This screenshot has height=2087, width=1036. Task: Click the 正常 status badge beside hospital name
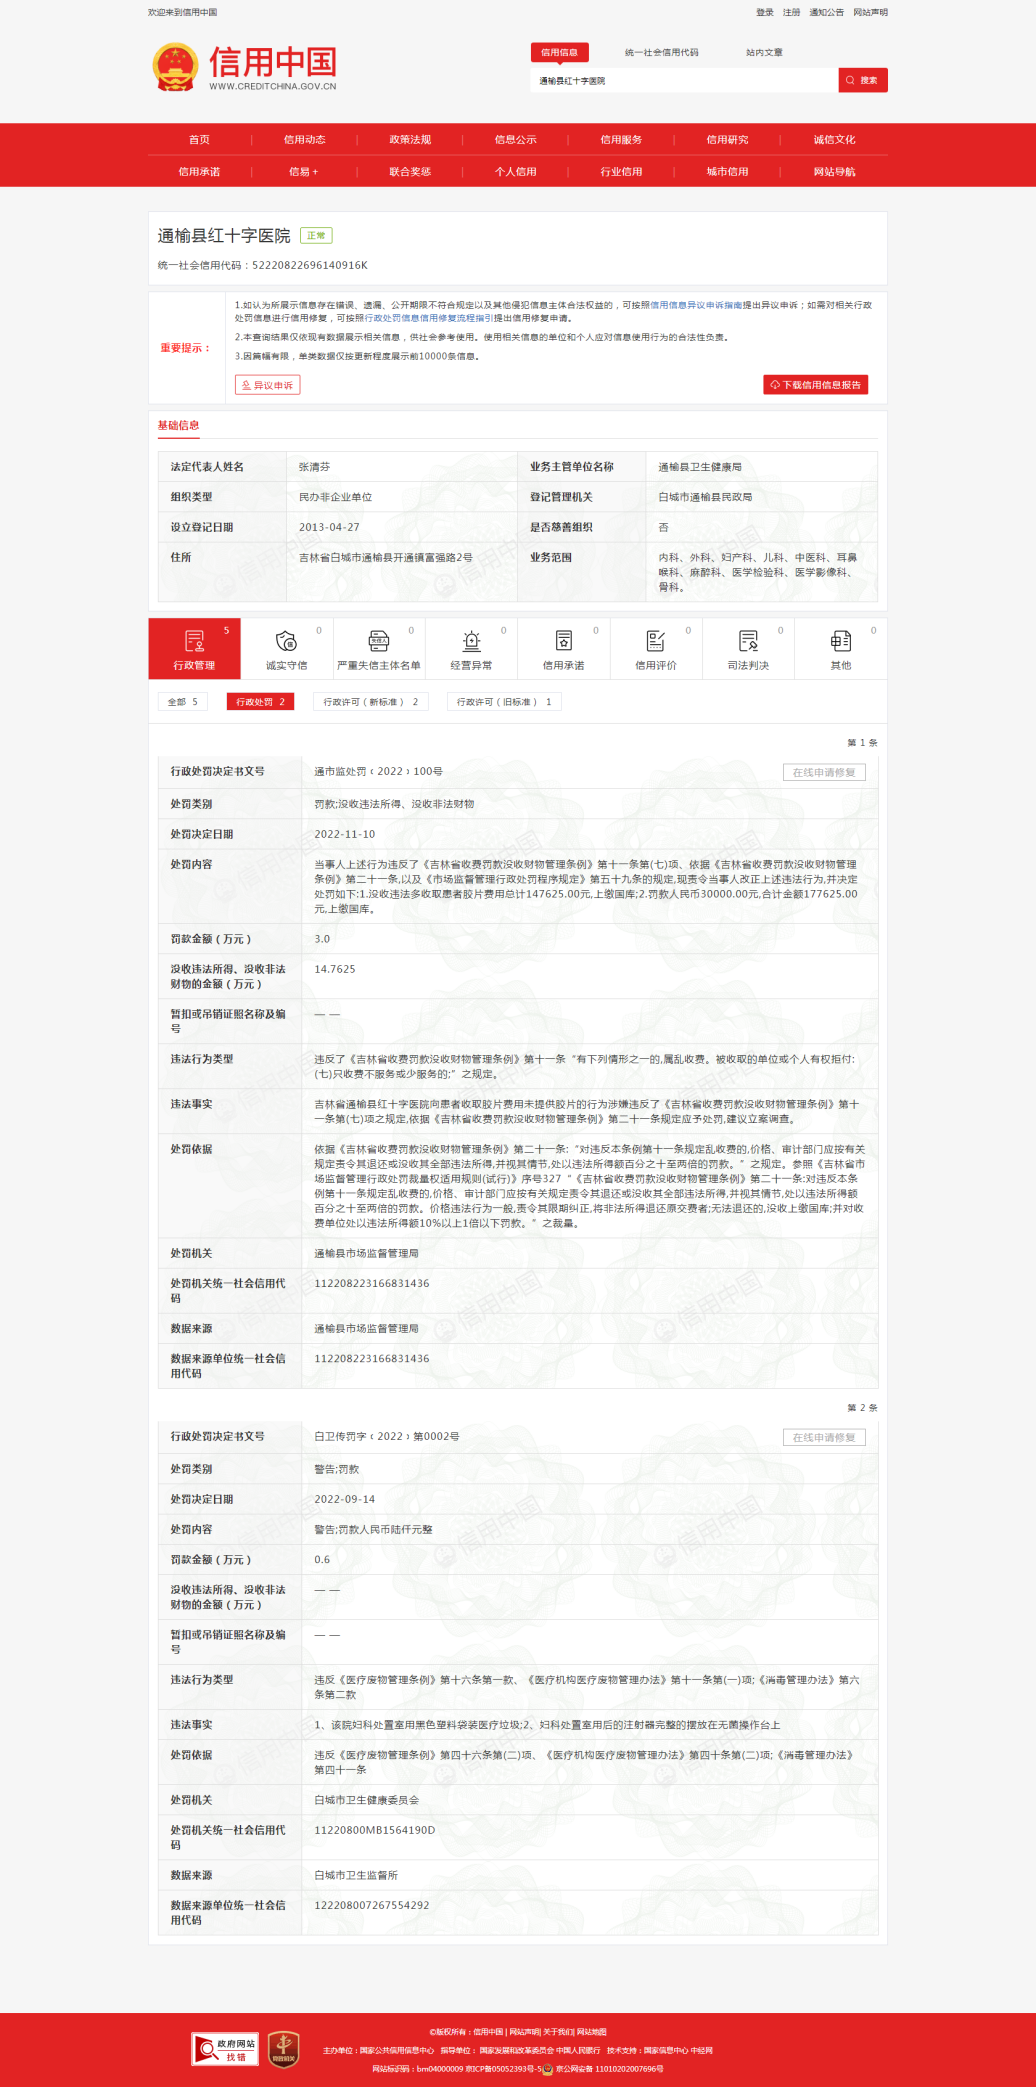(x=316, y=235)
